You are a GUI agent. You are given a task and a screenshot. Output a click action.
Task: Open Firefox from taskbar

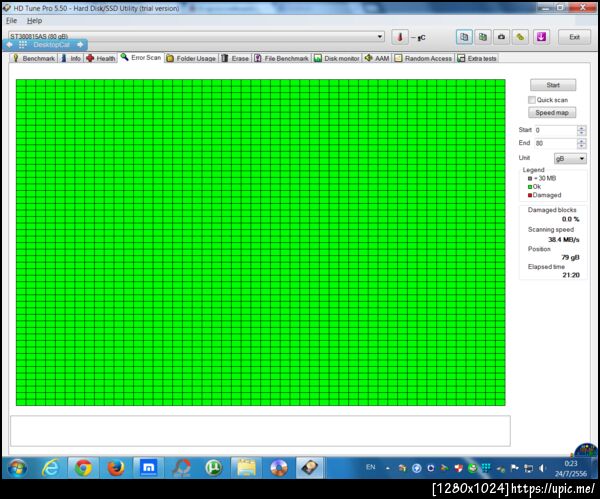(x=116, y=468)
